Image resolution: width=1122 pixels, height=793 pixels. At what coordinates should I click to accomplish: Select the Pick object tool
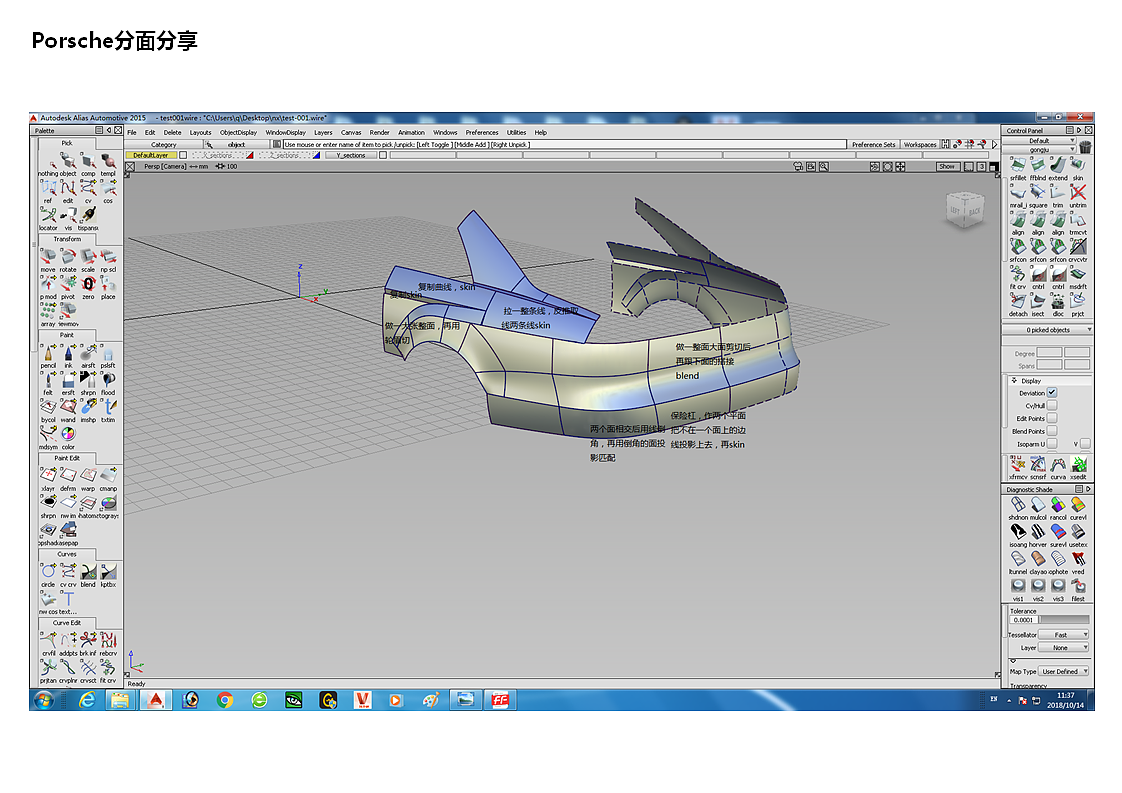67,162
